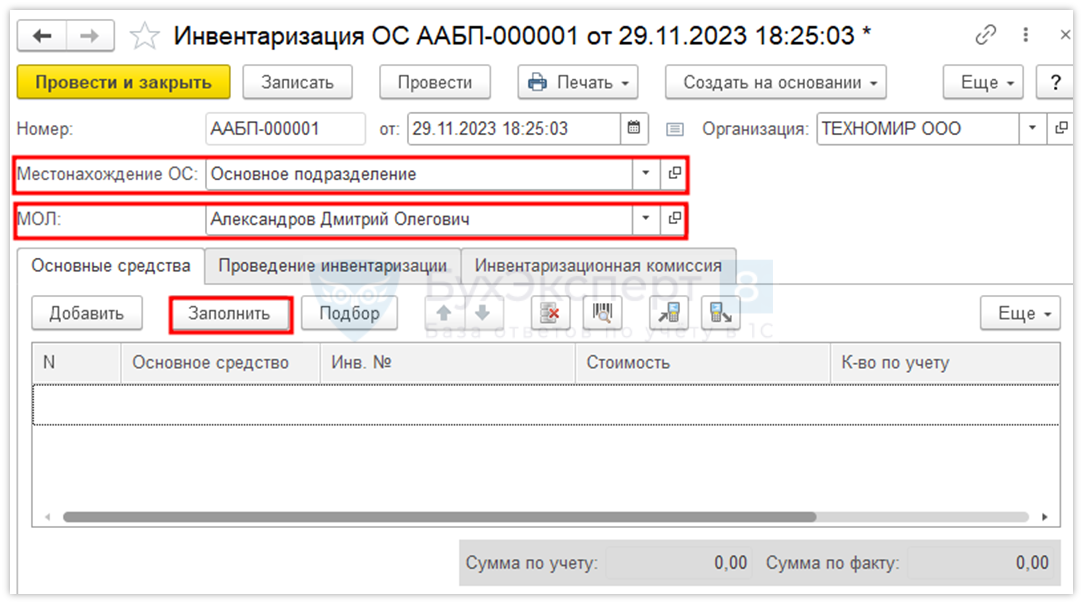Click the Подбор button
This screenshot has width=1083, height=604.
pyautogui.click(x=349, y=313)
